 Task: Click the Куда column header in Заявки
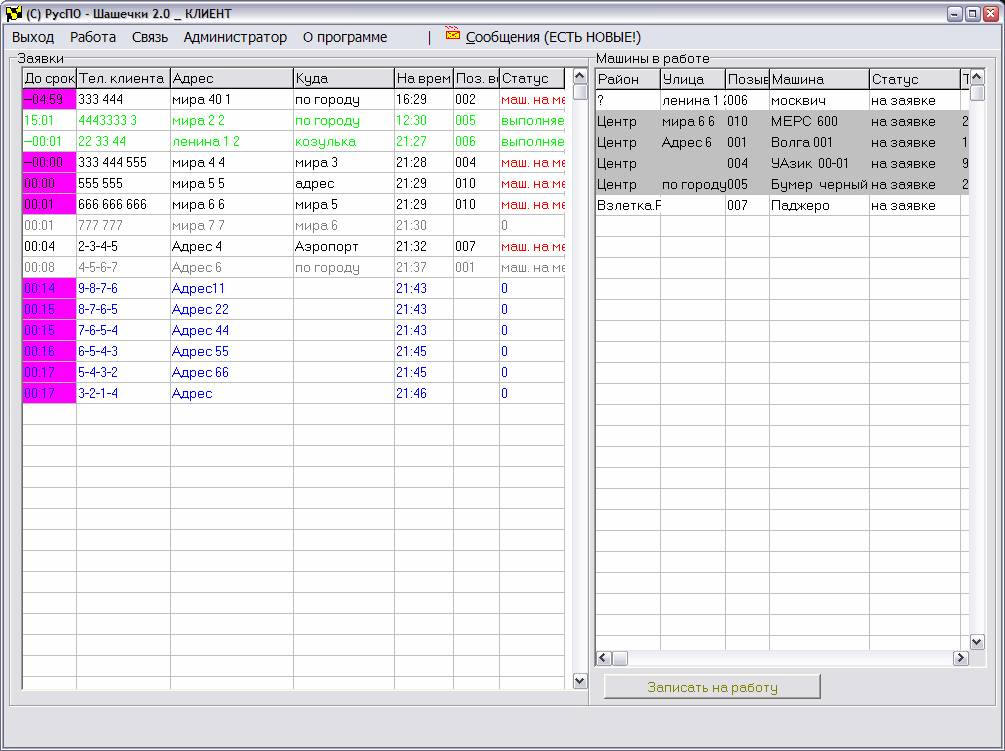(x=343, y=79)
